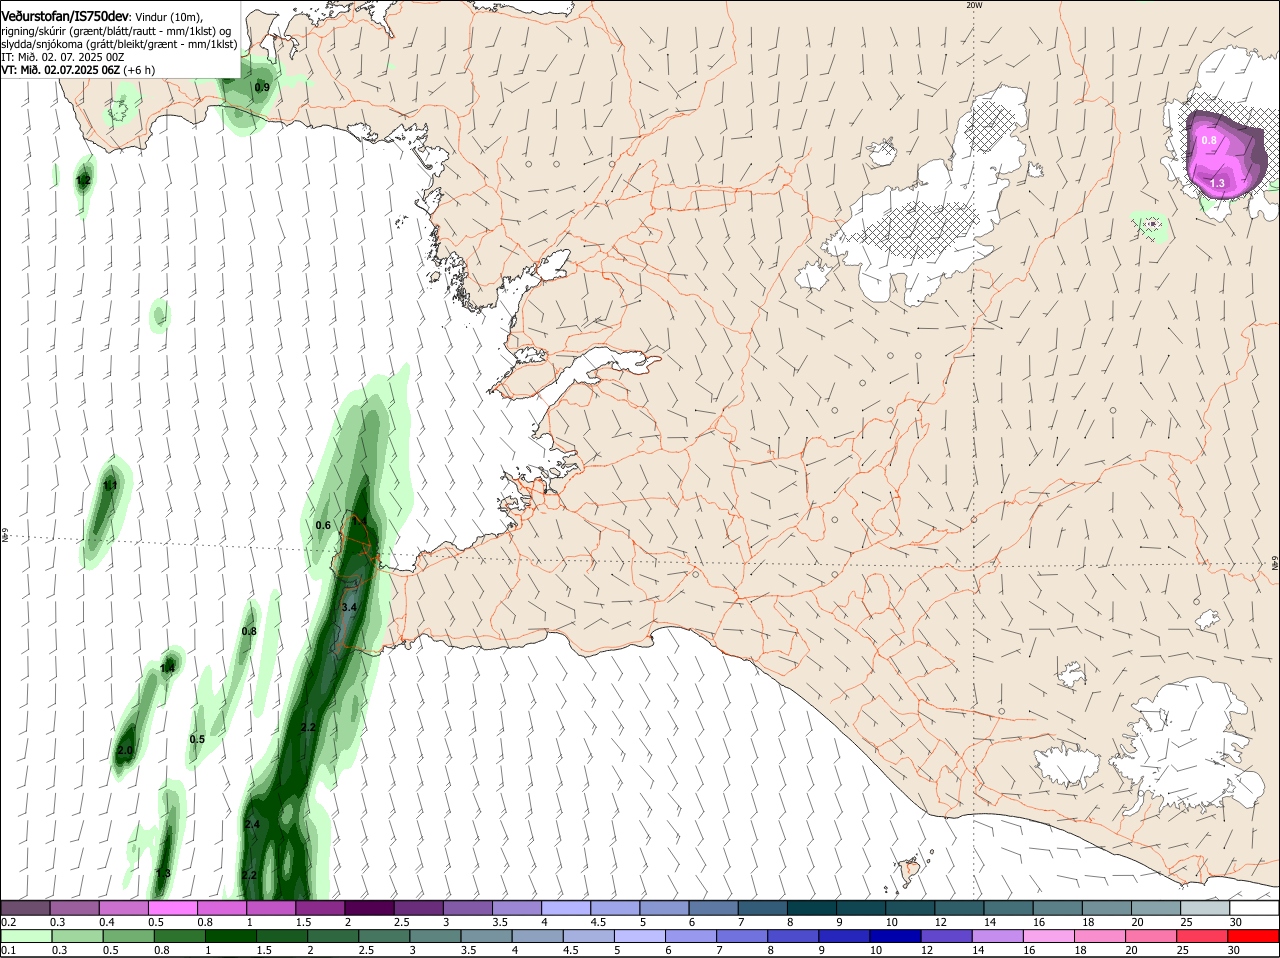Screen dimensions: 1280x958
Task: Click the dark teal 9 swatch in snow legend
Action: click(x=861, y=907)
